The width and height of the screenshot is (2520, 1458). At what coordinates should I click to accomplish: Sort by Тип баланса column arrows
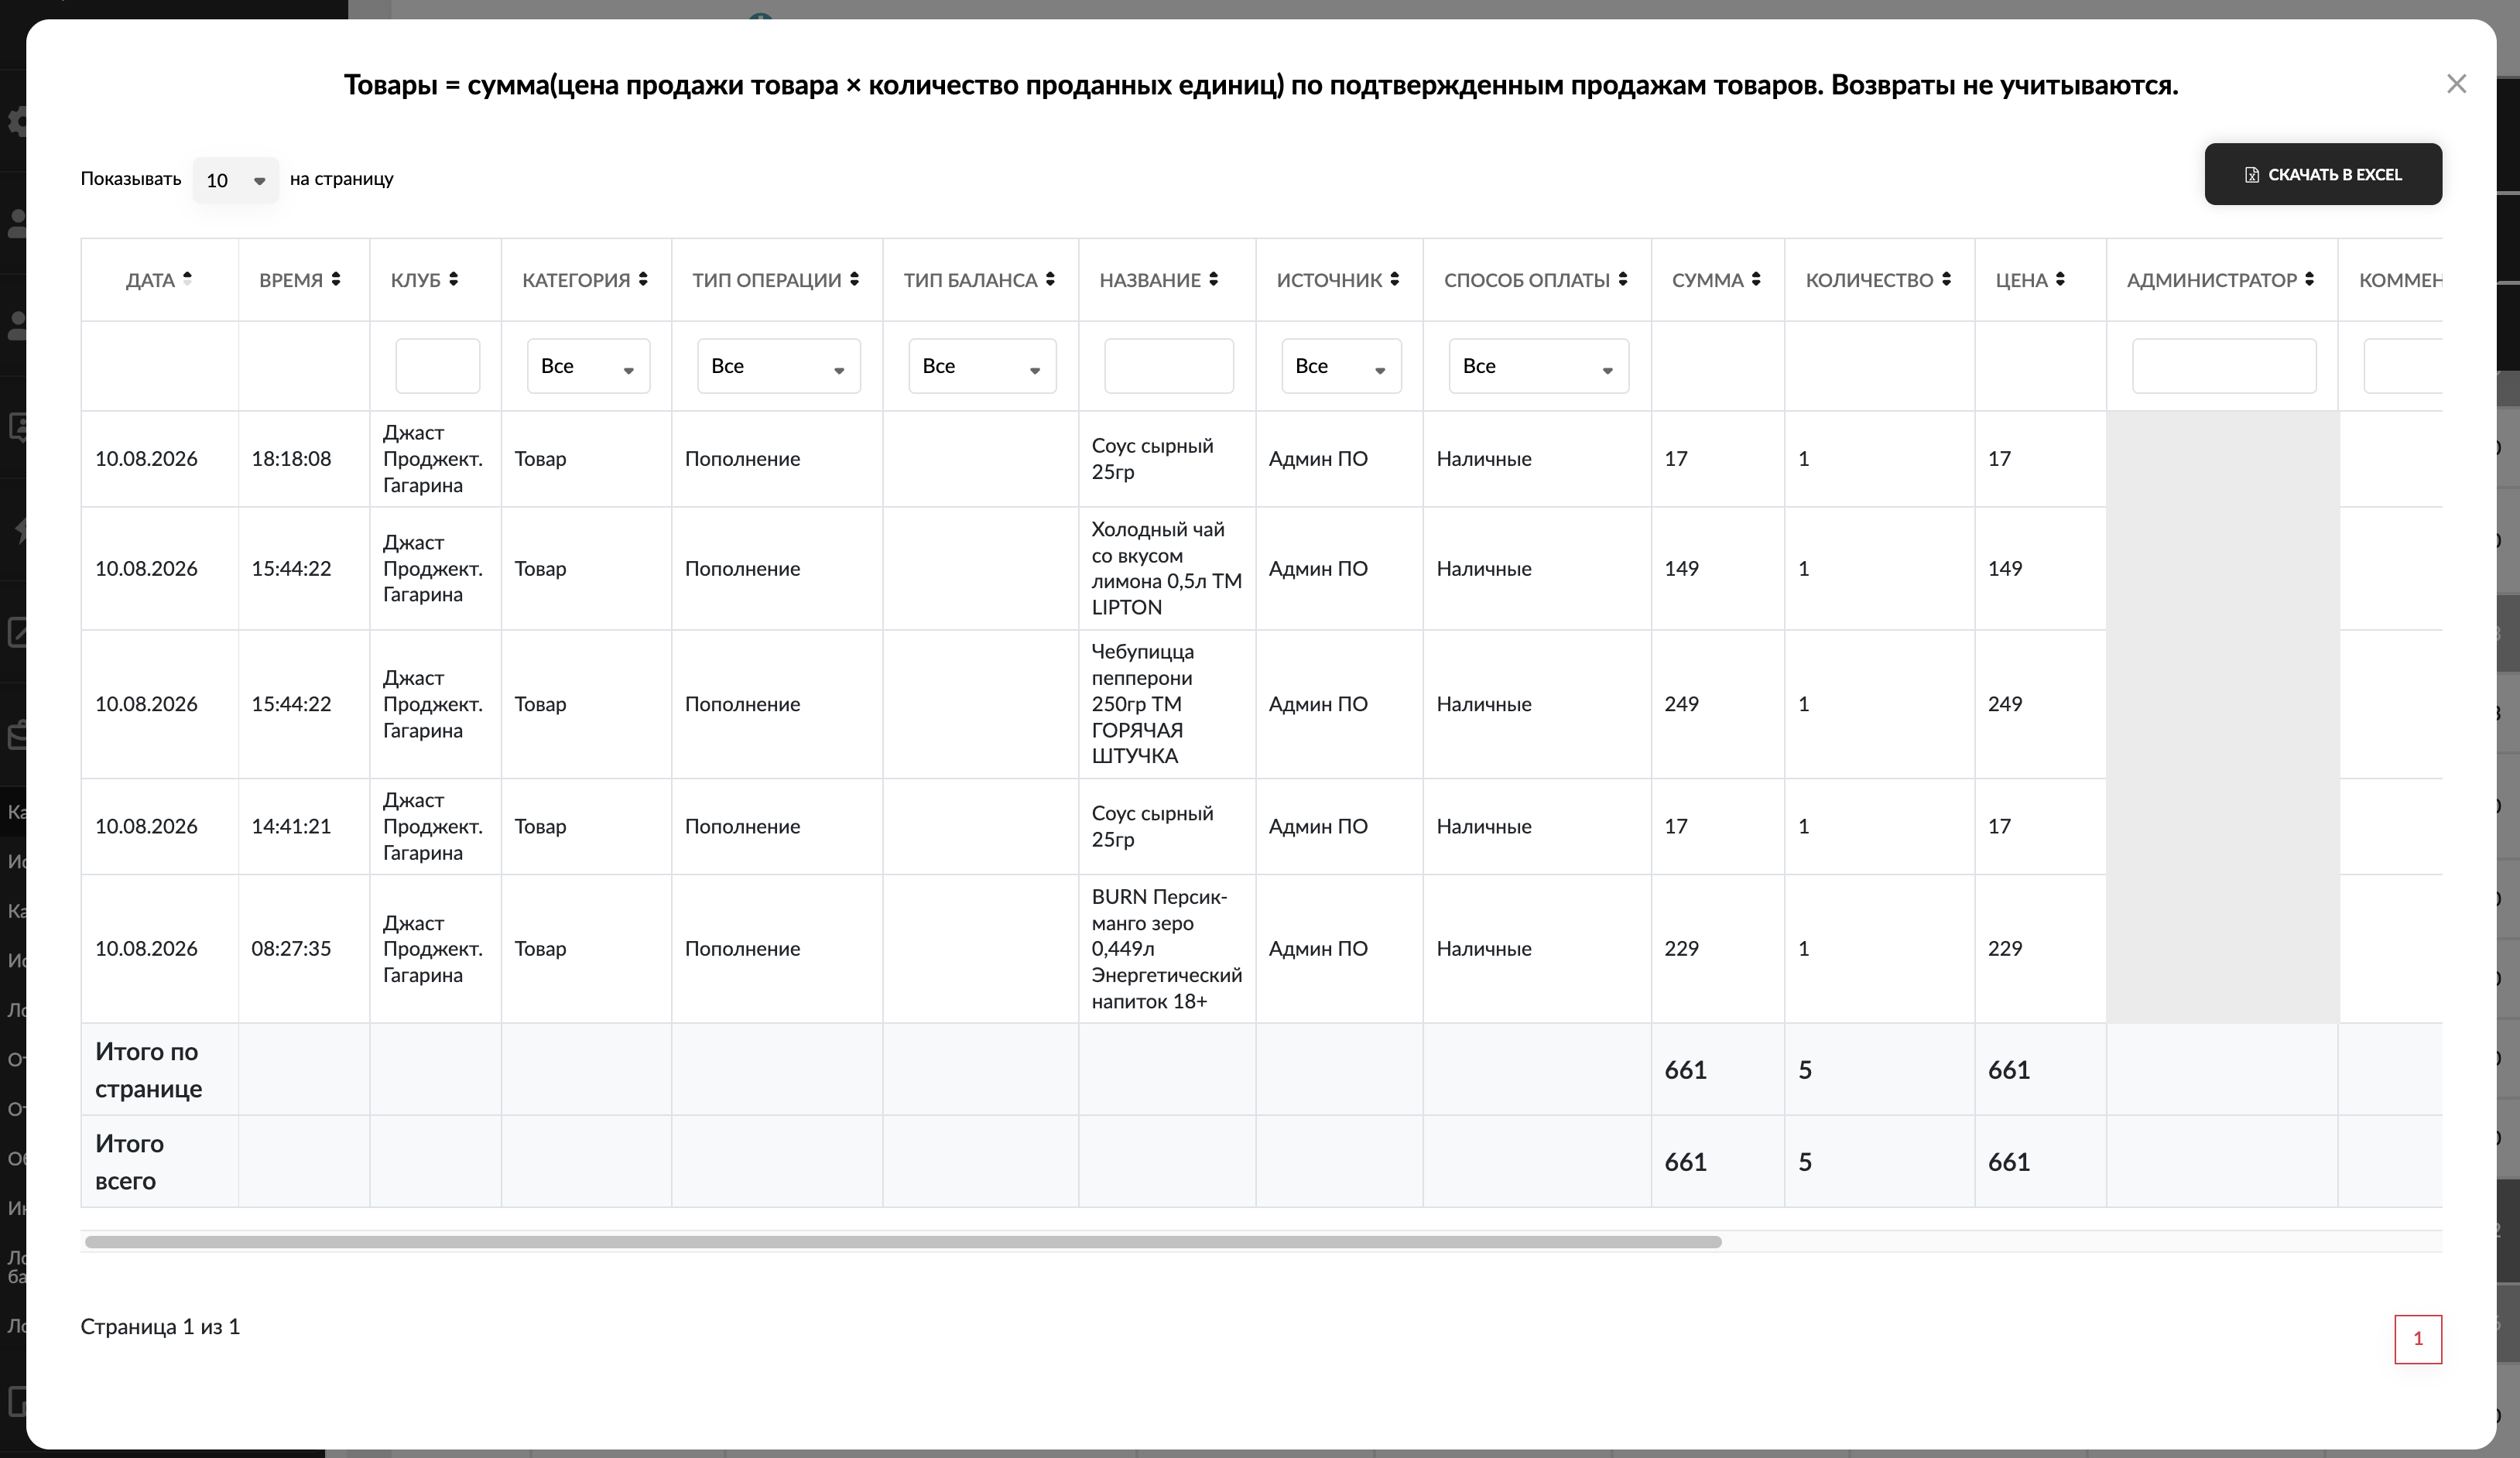tap(1050, 279)
